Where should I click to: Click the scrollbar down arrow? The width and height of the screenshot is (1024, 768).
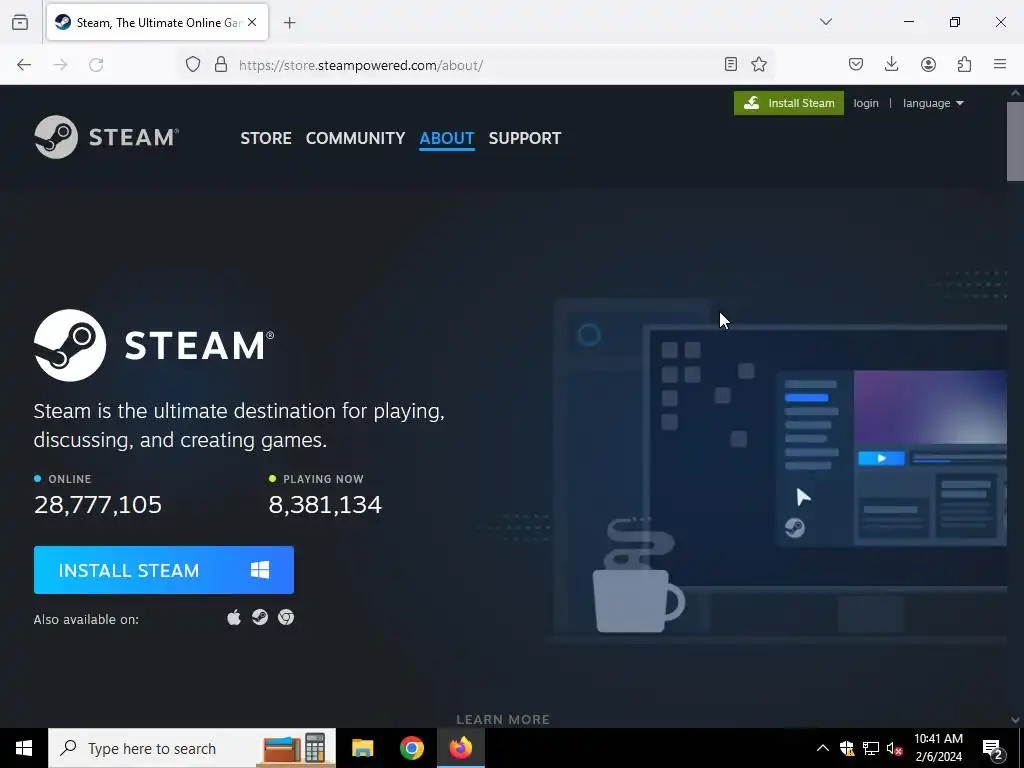coord(1015,720)
